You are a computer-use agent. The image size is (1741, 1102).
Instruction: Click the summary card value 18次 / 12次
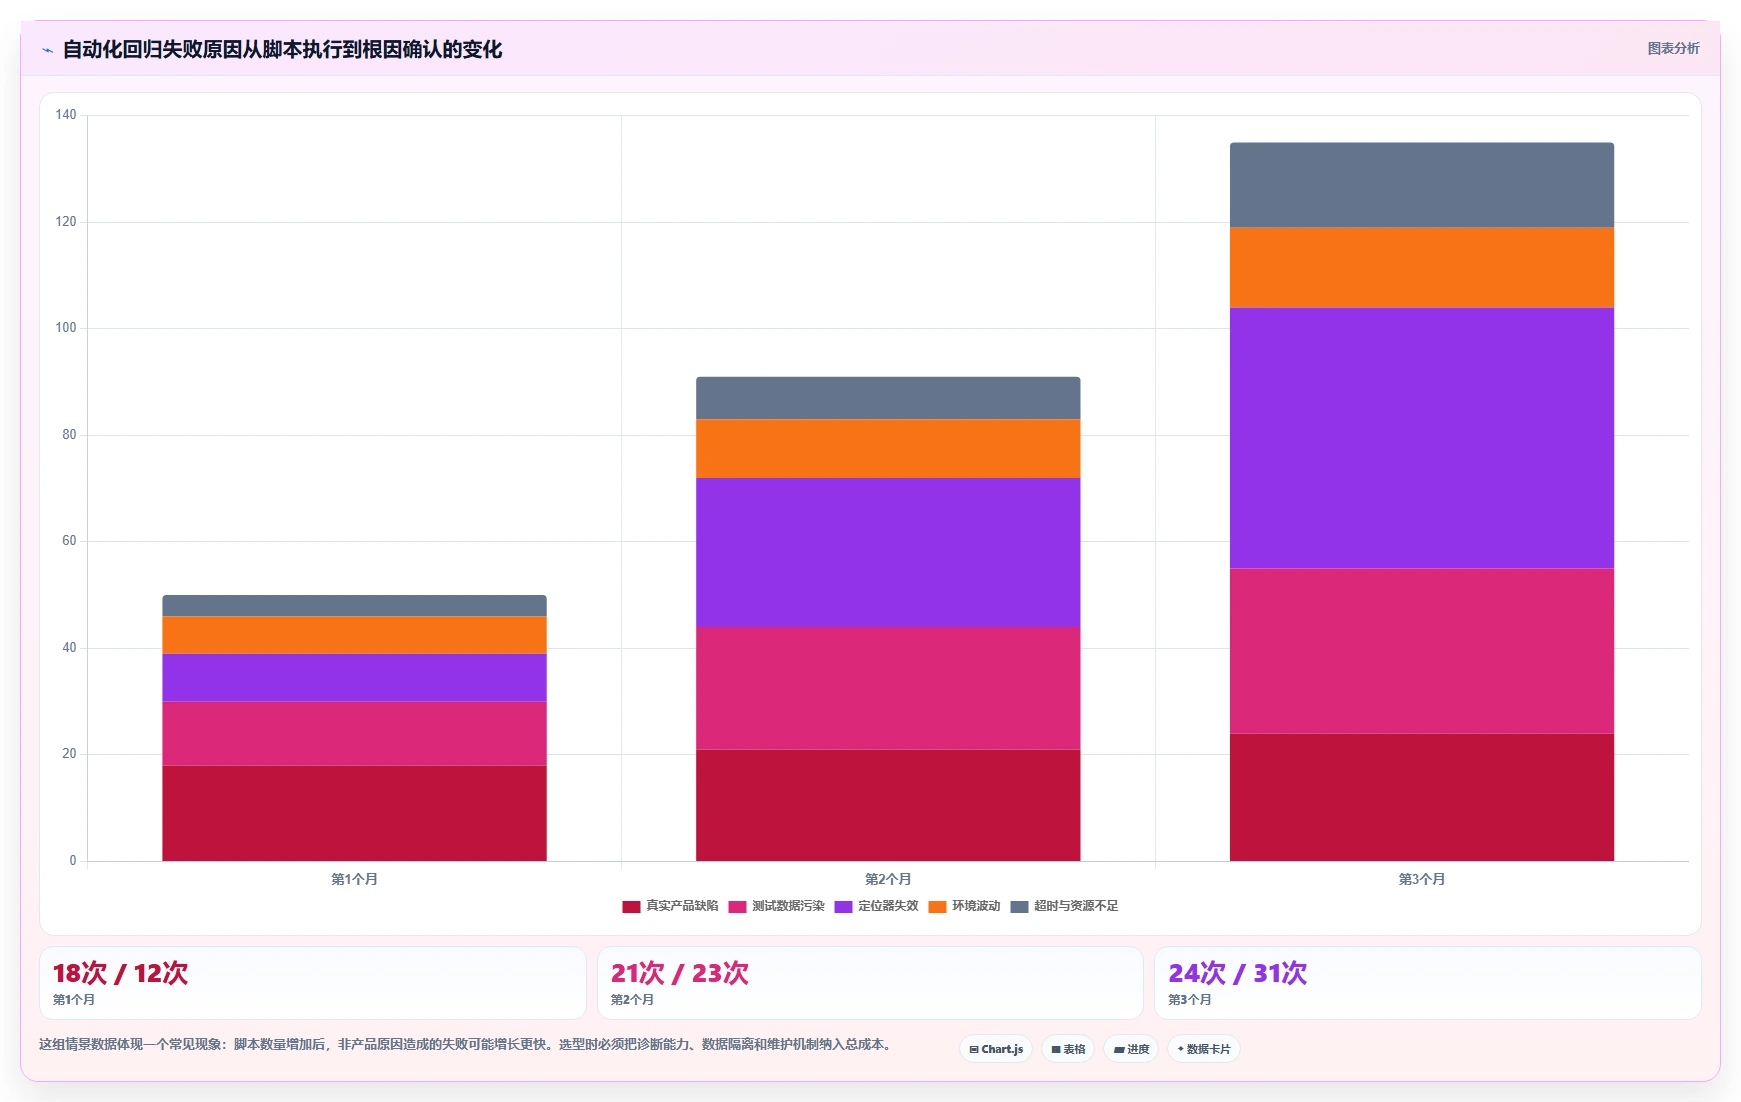click(x=120, y=973)
